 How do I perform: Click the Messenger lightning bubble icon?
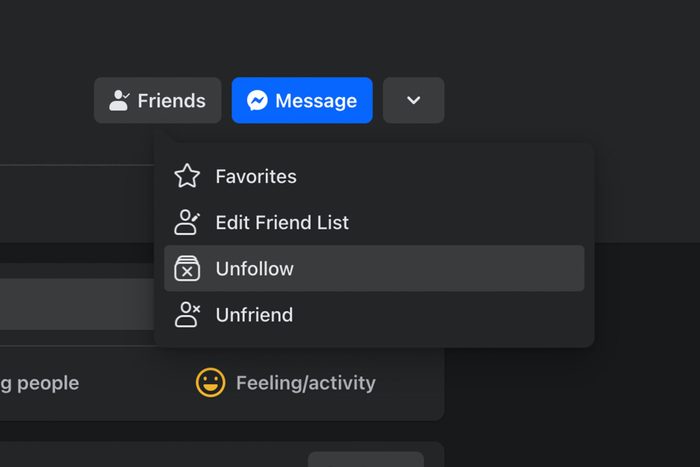(257, 101)
